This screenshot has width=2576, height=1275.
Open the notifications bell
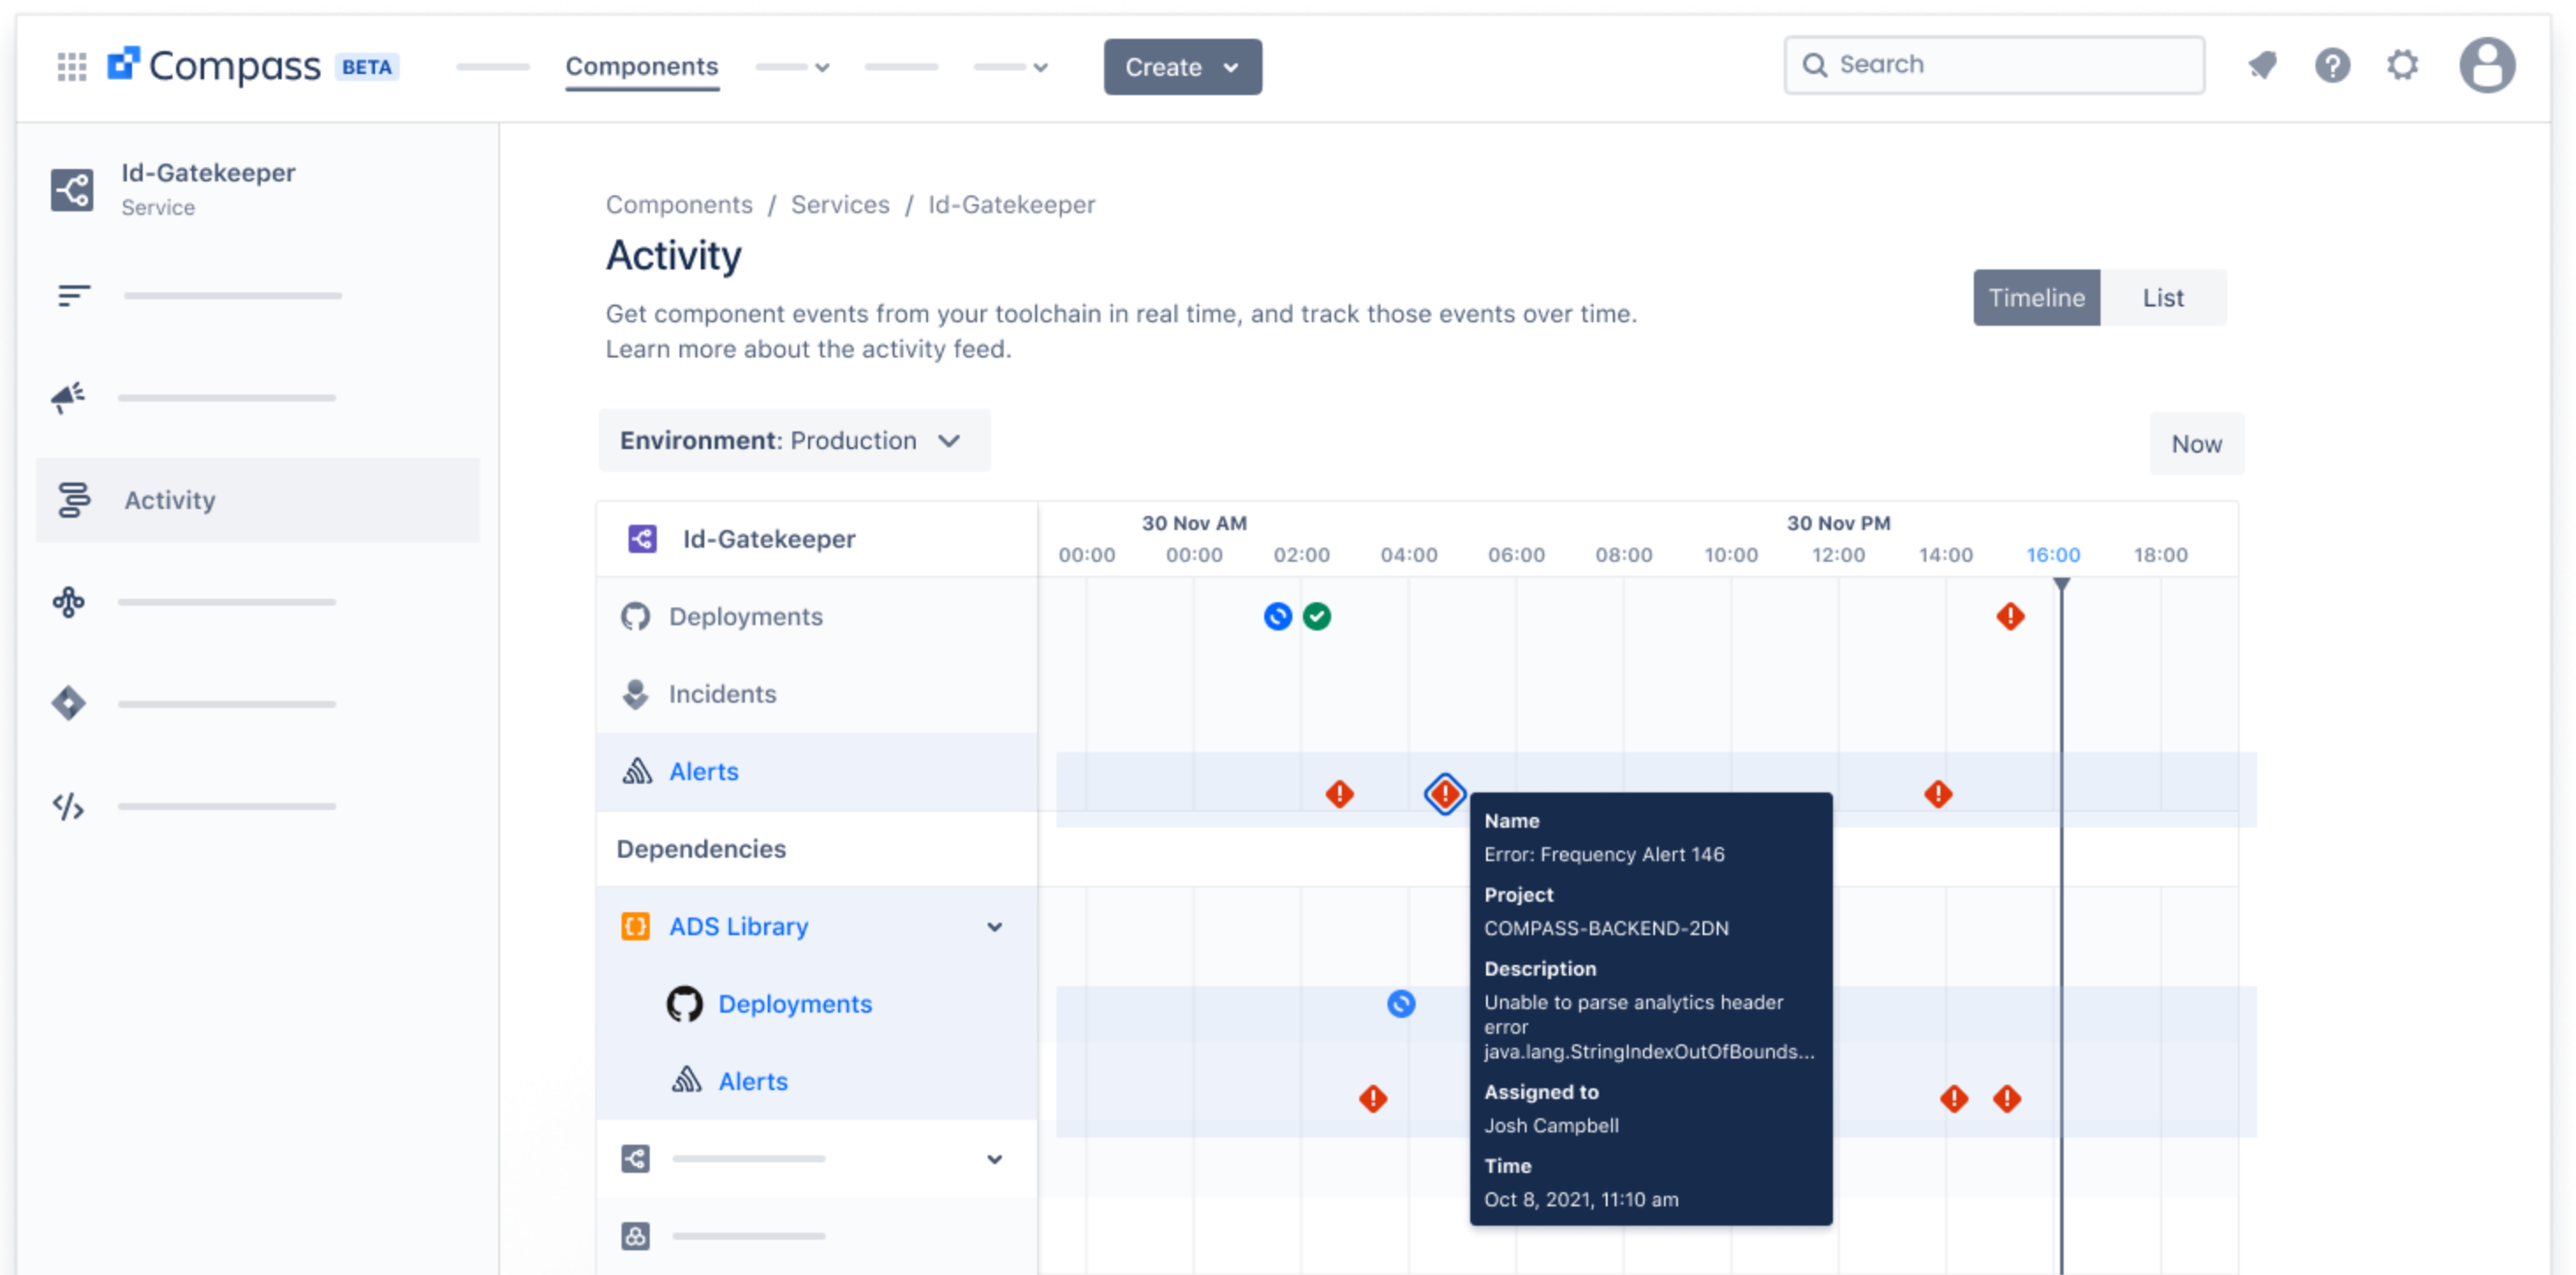[2262, 64]
